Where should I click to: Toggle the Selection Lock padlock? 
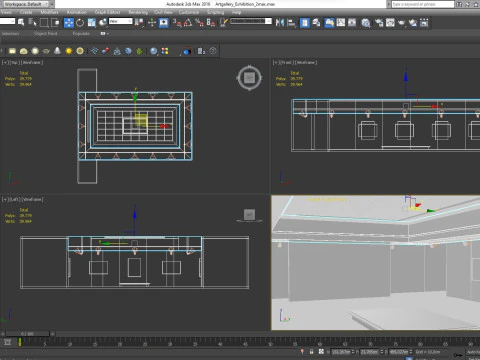[311, 352]
